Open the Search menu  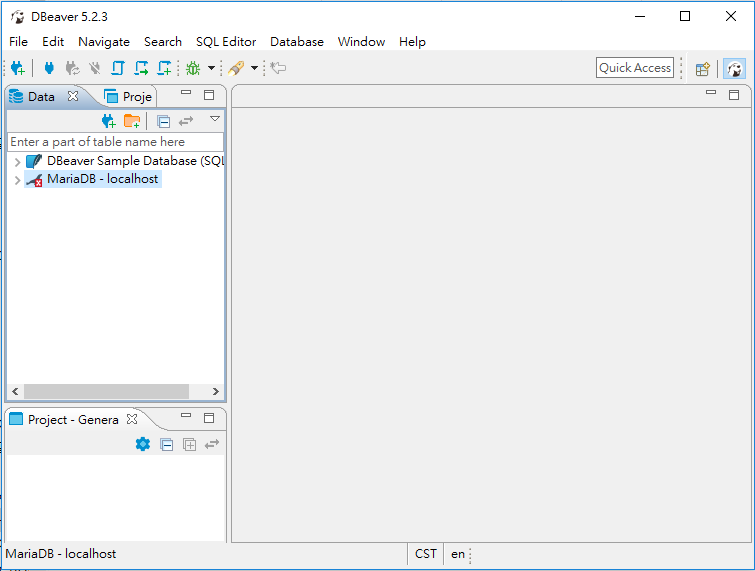(x=163, y=42)
